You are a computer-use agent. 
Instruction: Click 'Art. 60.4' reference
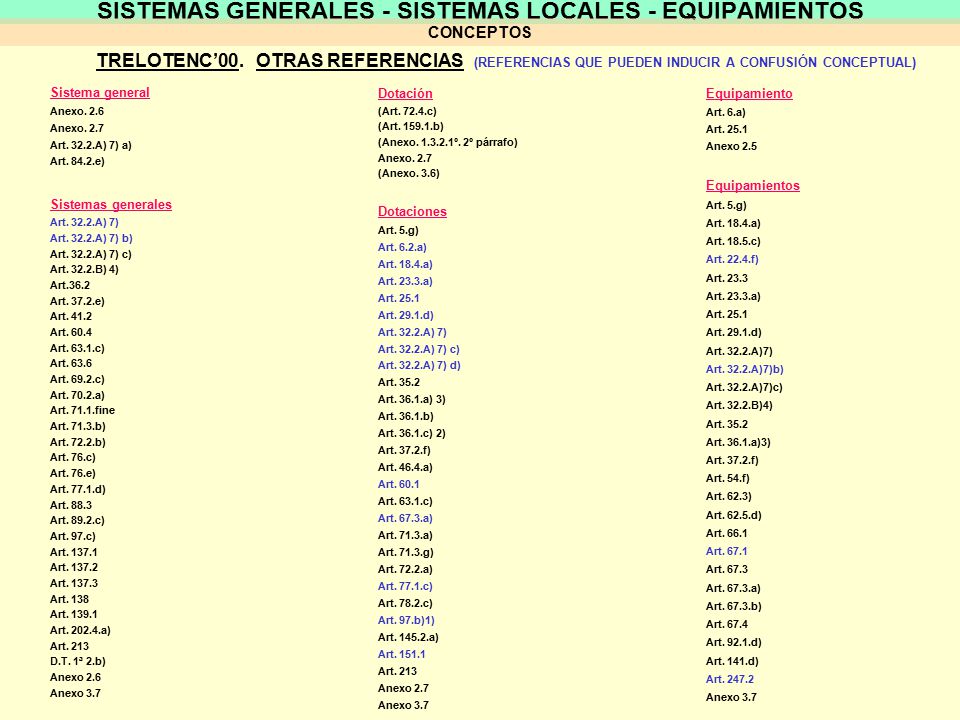pos(71,332)
